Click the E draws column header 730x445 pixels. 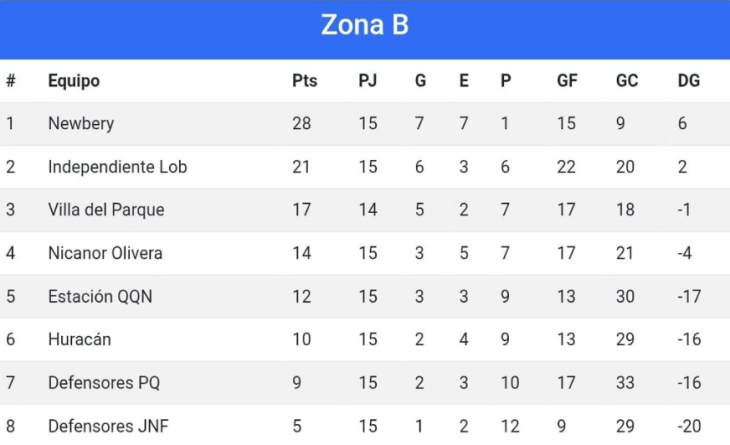coord(464,81)
